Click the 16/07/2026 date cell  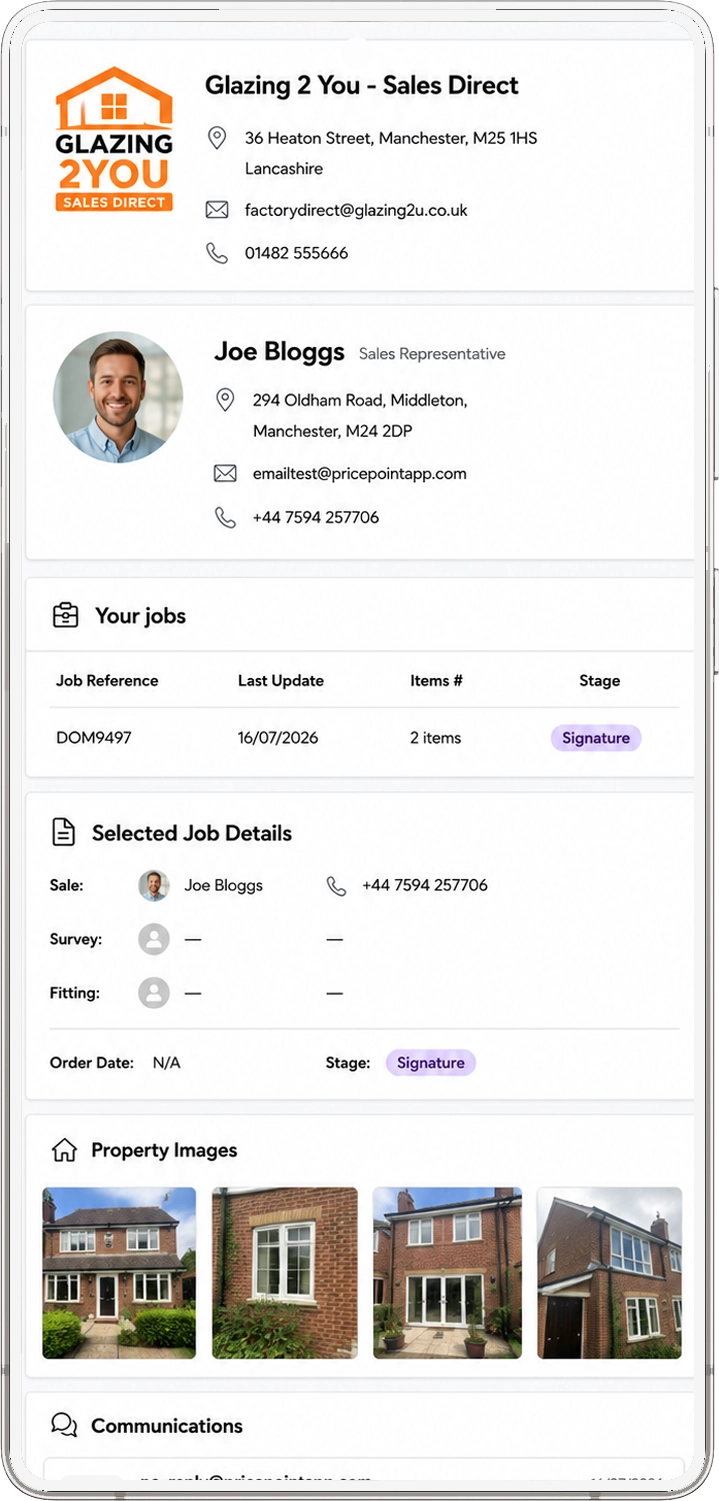click(x=278, y=738)
